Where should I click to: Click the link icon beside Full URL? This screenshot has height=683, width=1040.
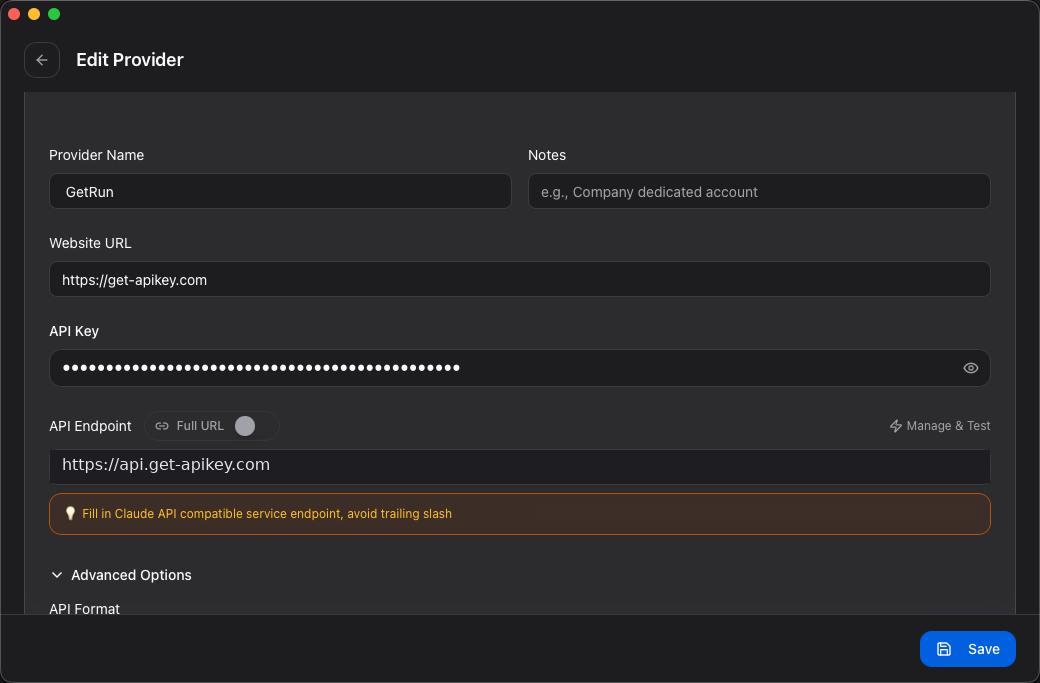pos(162,426)
